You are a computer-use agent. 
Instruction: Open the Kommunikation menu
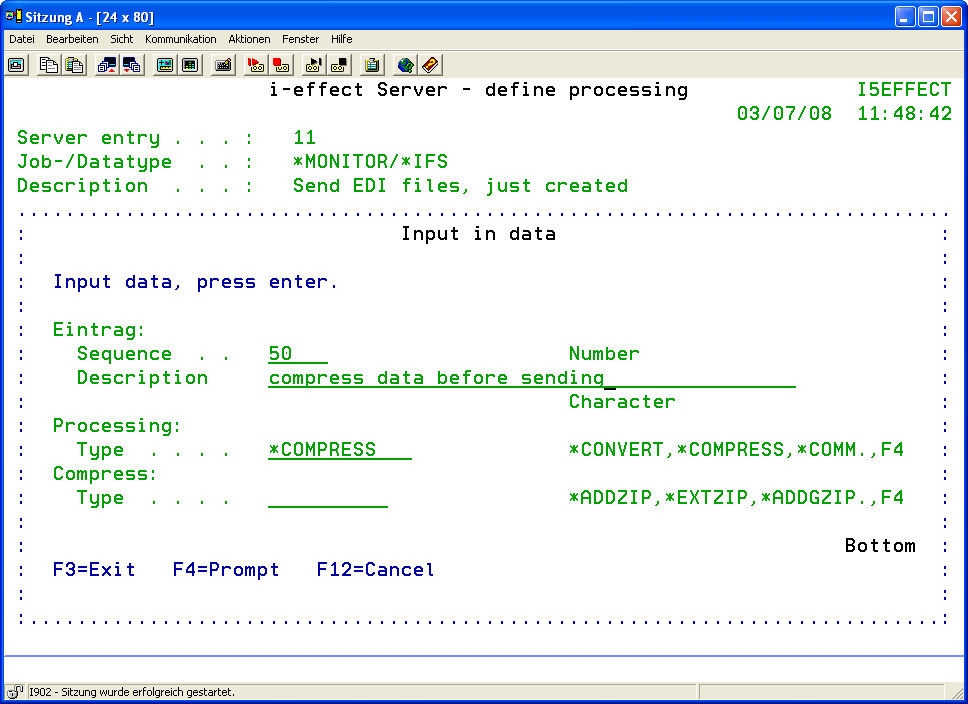180,39
